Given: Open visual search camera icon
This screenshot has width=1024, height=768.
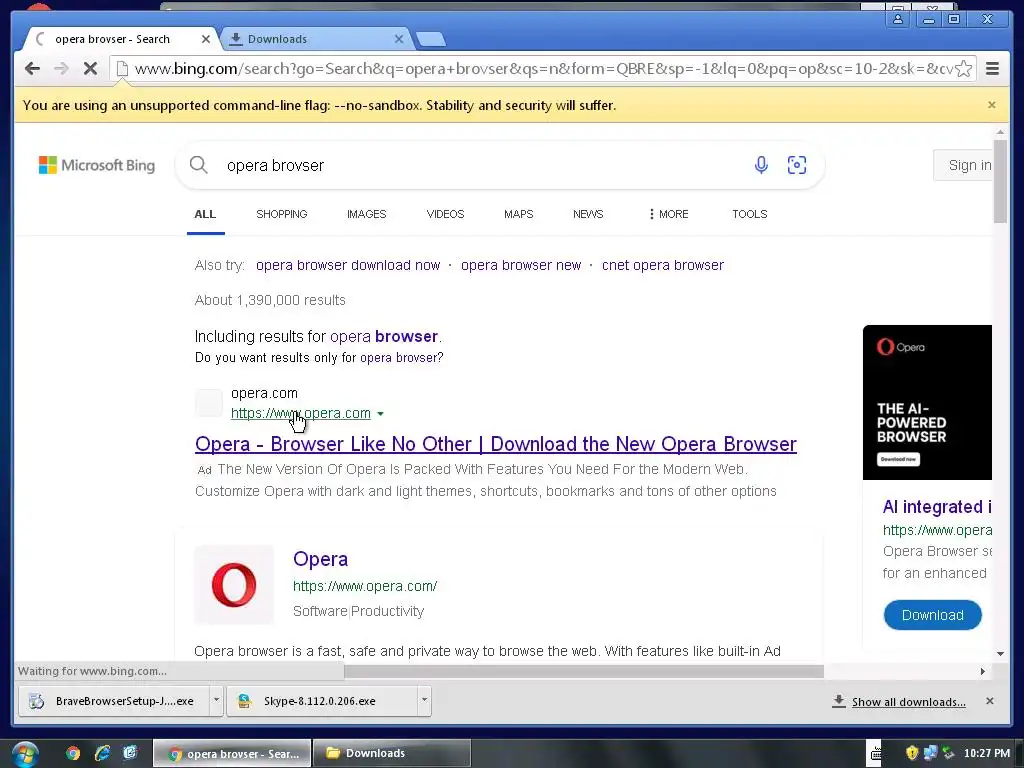Looking at the screenshot, I should 796,165.
